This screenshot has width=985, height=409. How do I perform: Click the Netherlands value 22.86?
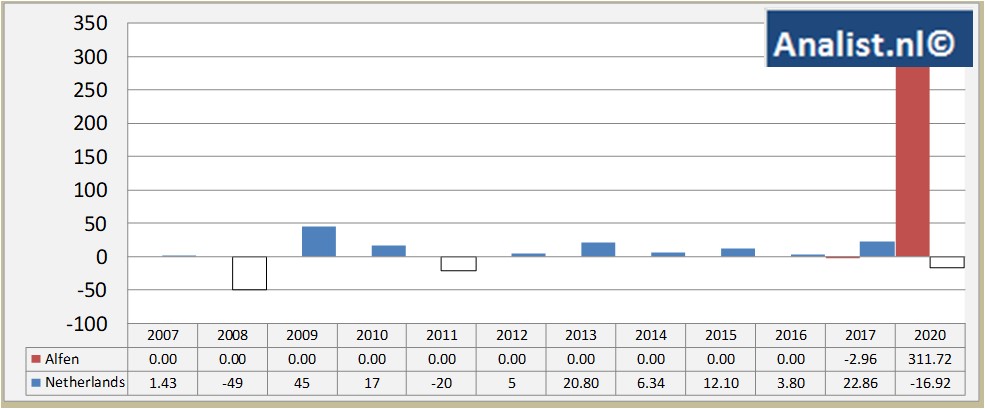860,383
